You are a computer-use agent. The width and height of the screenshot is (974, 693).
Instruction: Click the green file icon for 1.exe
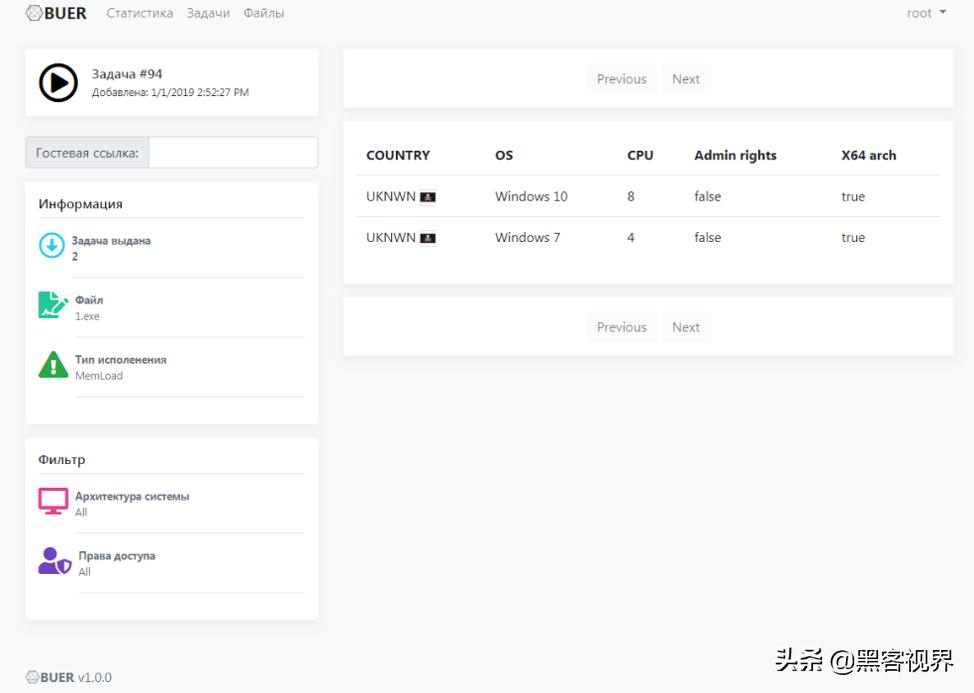tap(53, 305)
